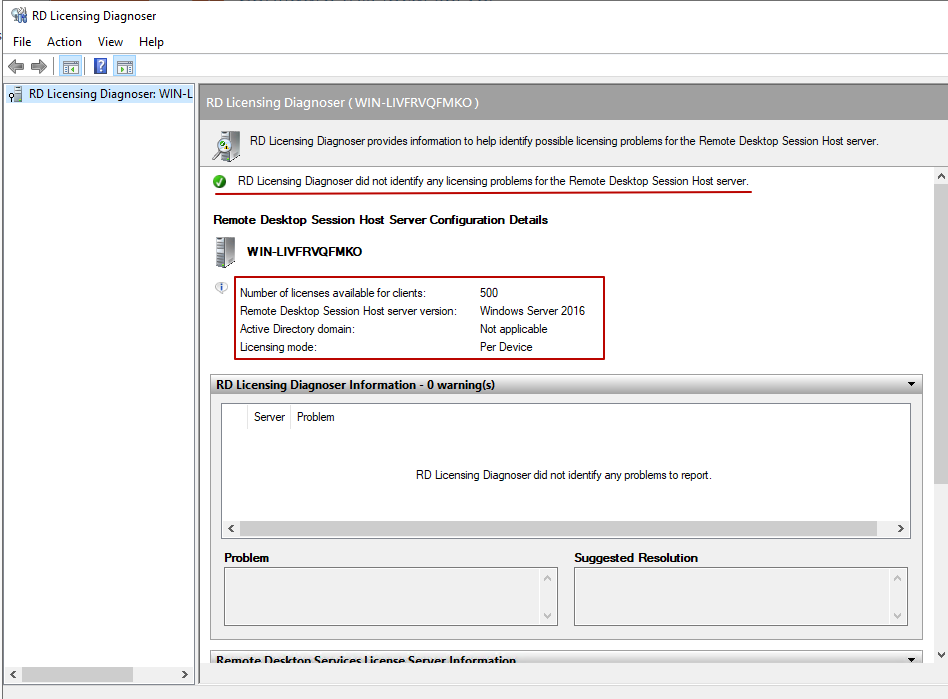Image resolution: width=948 pixels, height=699 pixels.
Task: Click the Problem column header
Action: (316, 417)
